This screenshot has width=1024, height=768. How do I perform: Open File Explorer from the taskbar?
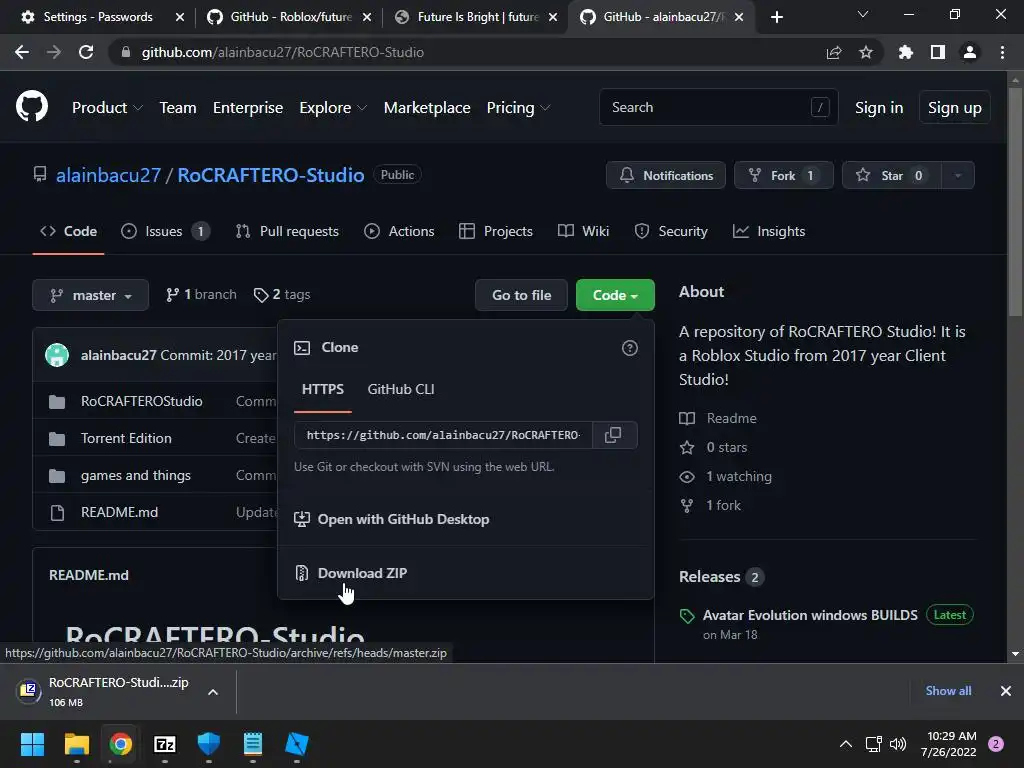click(76, 744)
